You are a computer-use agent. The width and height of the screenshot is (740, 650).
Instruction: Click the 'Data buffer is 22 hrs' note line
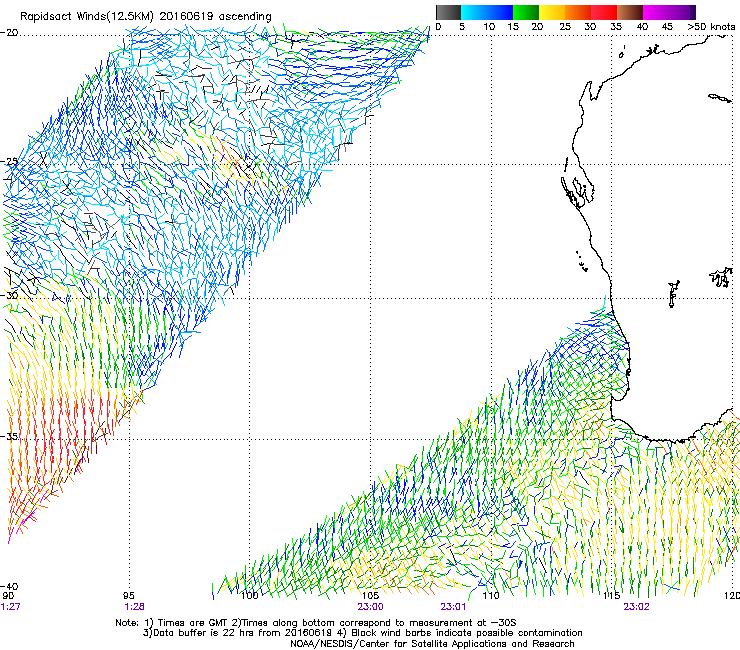click(x=362, y=633)
